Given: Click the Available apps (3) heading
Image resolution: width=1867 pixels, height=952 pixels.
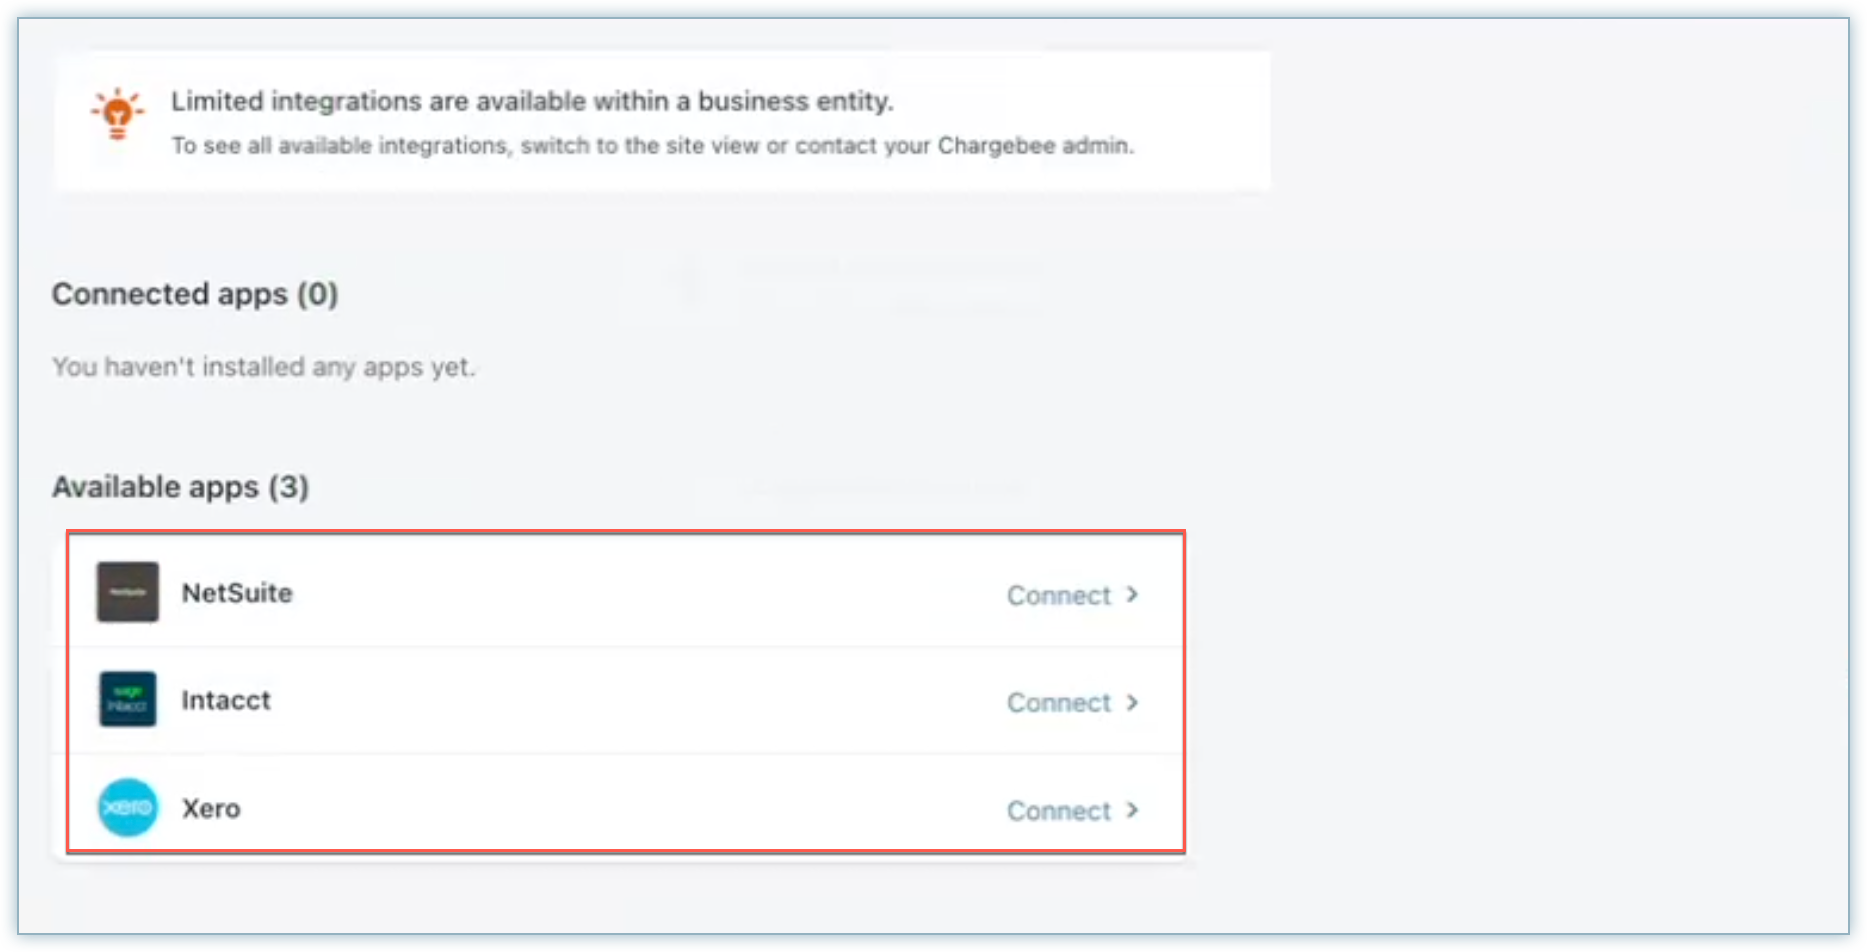Looking at the screenshot, I should (x=181, y=487).
